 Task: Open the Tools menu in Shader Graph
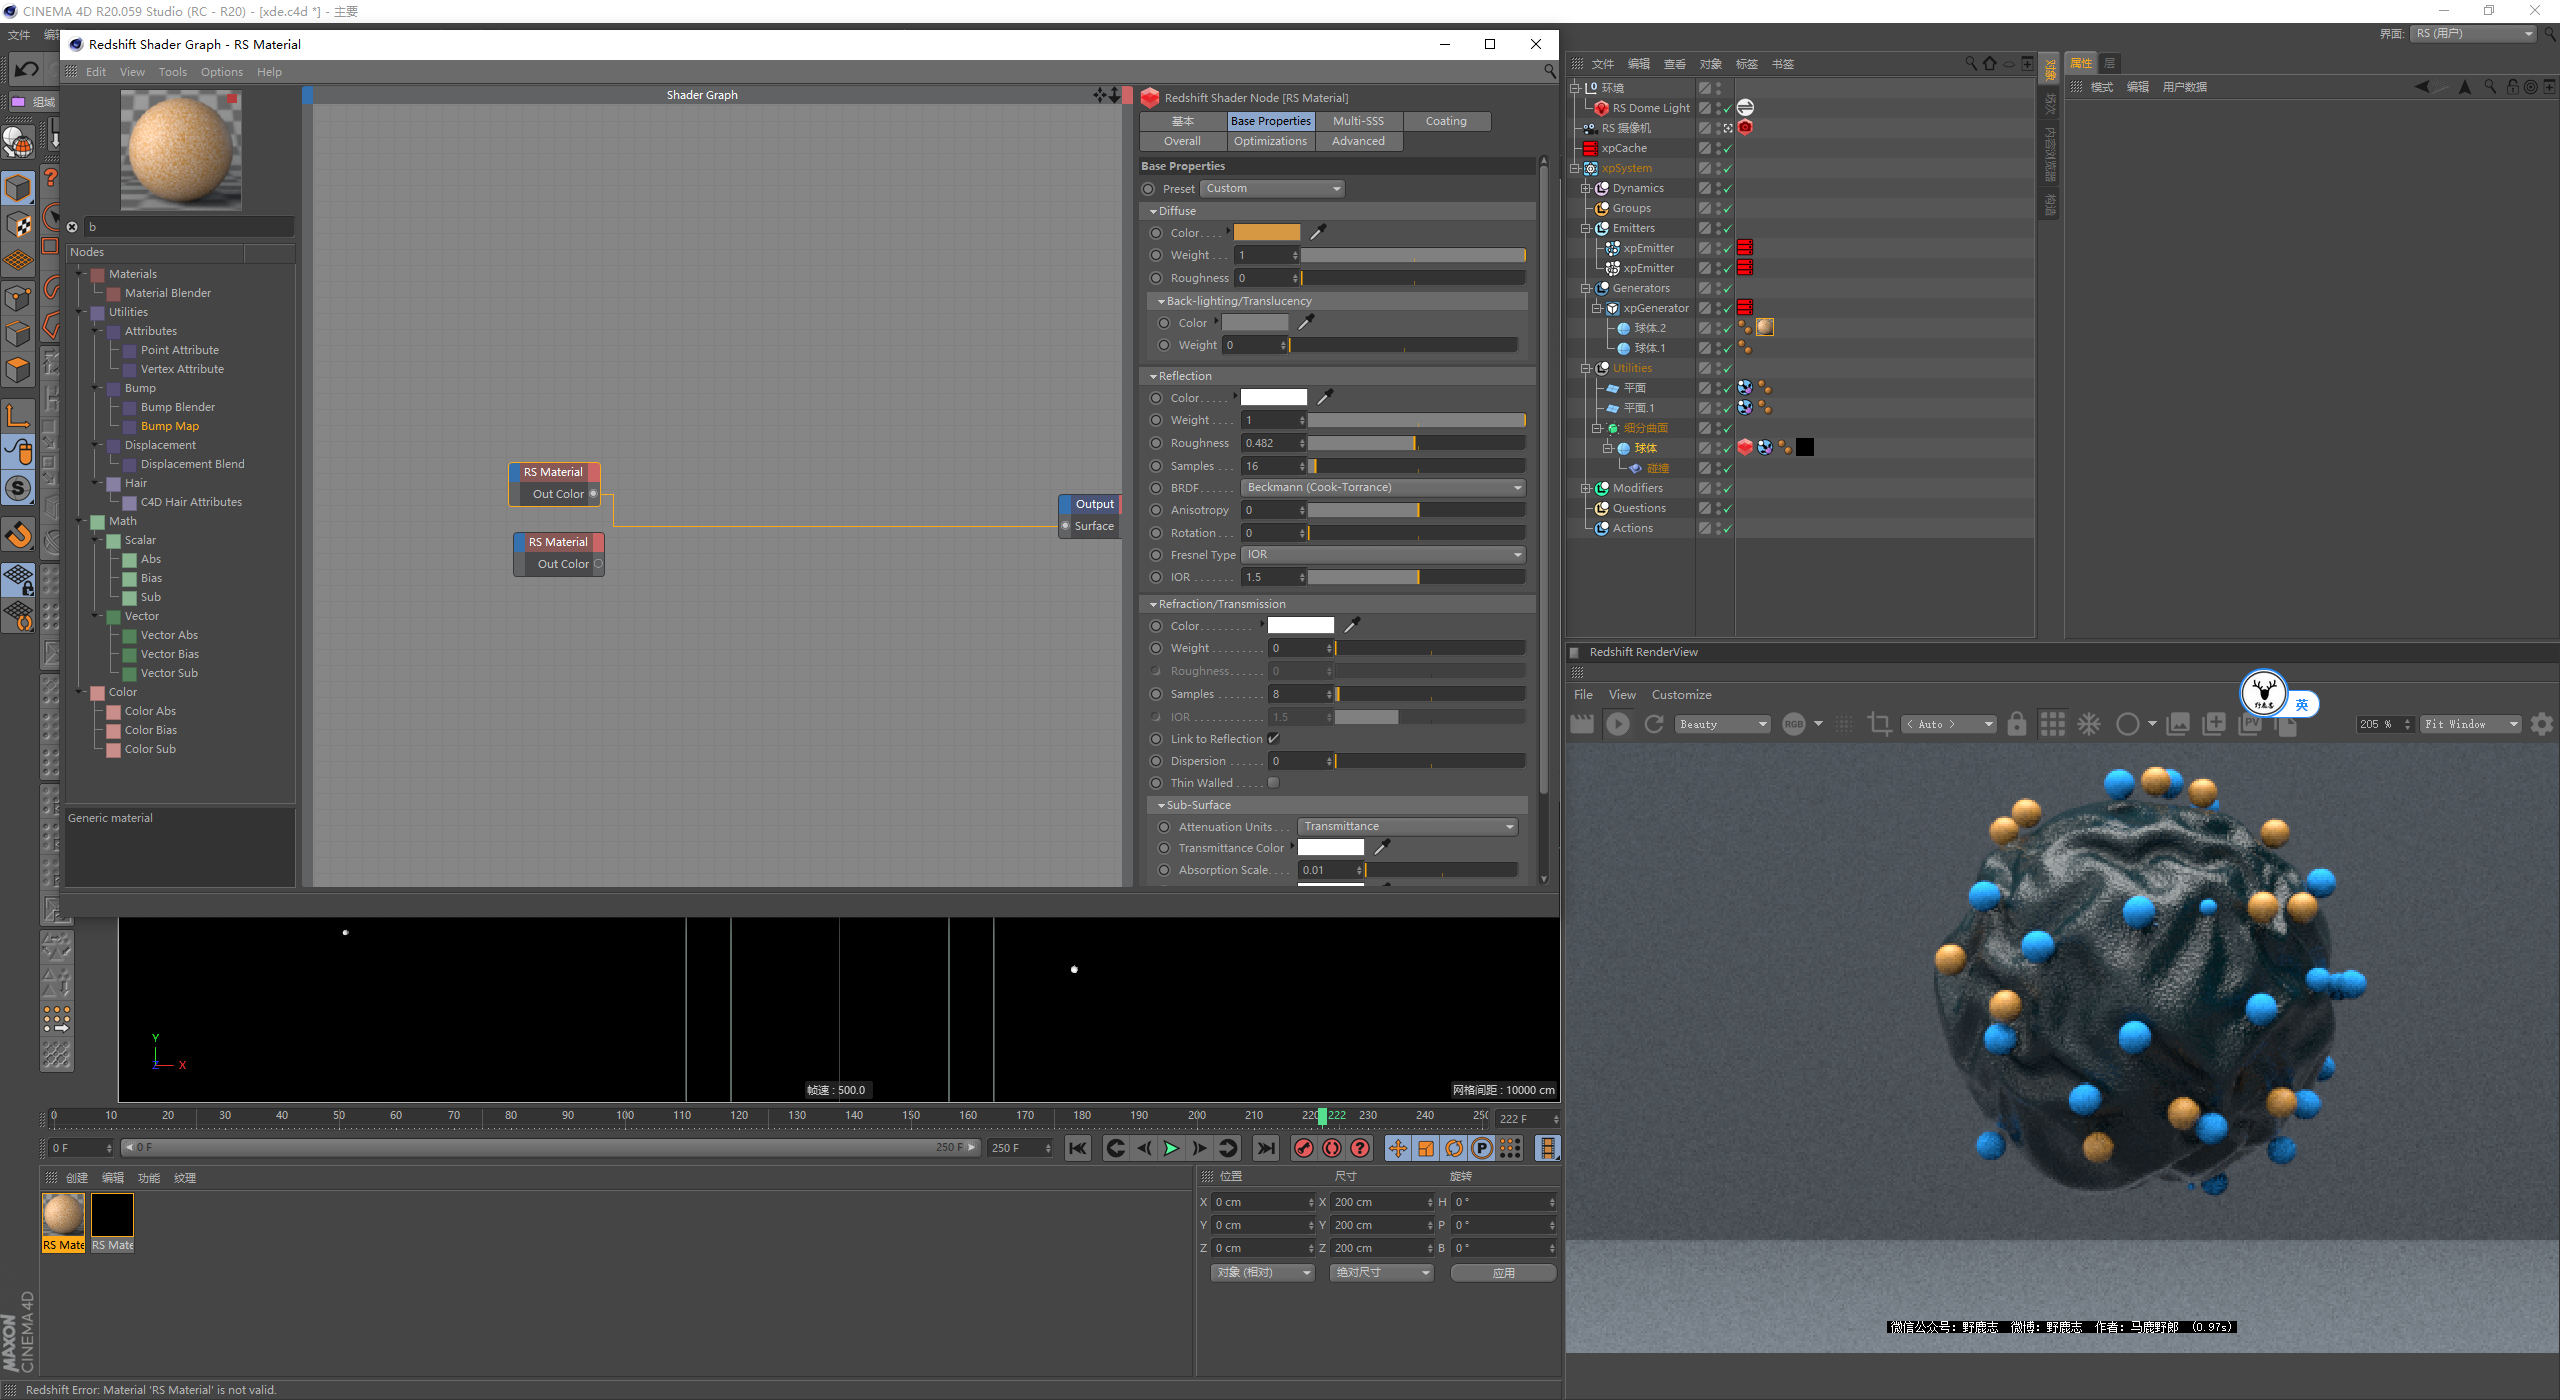point(172,72)
